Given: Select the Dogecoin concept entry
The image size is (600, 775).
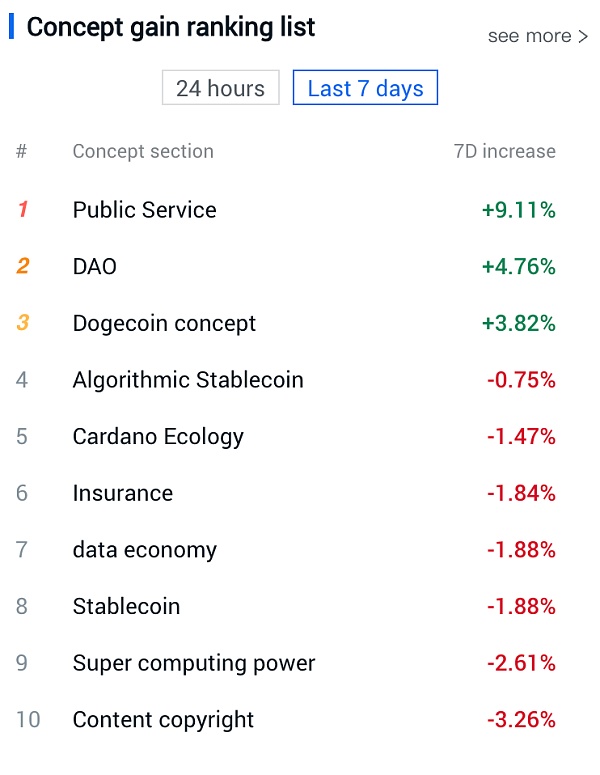Looking at the screenshot, I should point(164,324).
